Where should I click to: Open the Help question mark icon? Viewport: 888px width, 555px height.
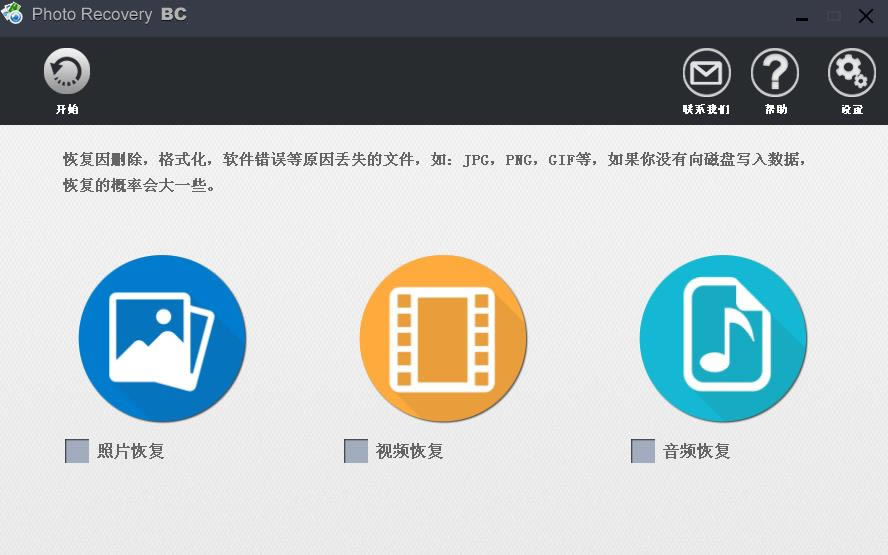[x=775, y=72]
